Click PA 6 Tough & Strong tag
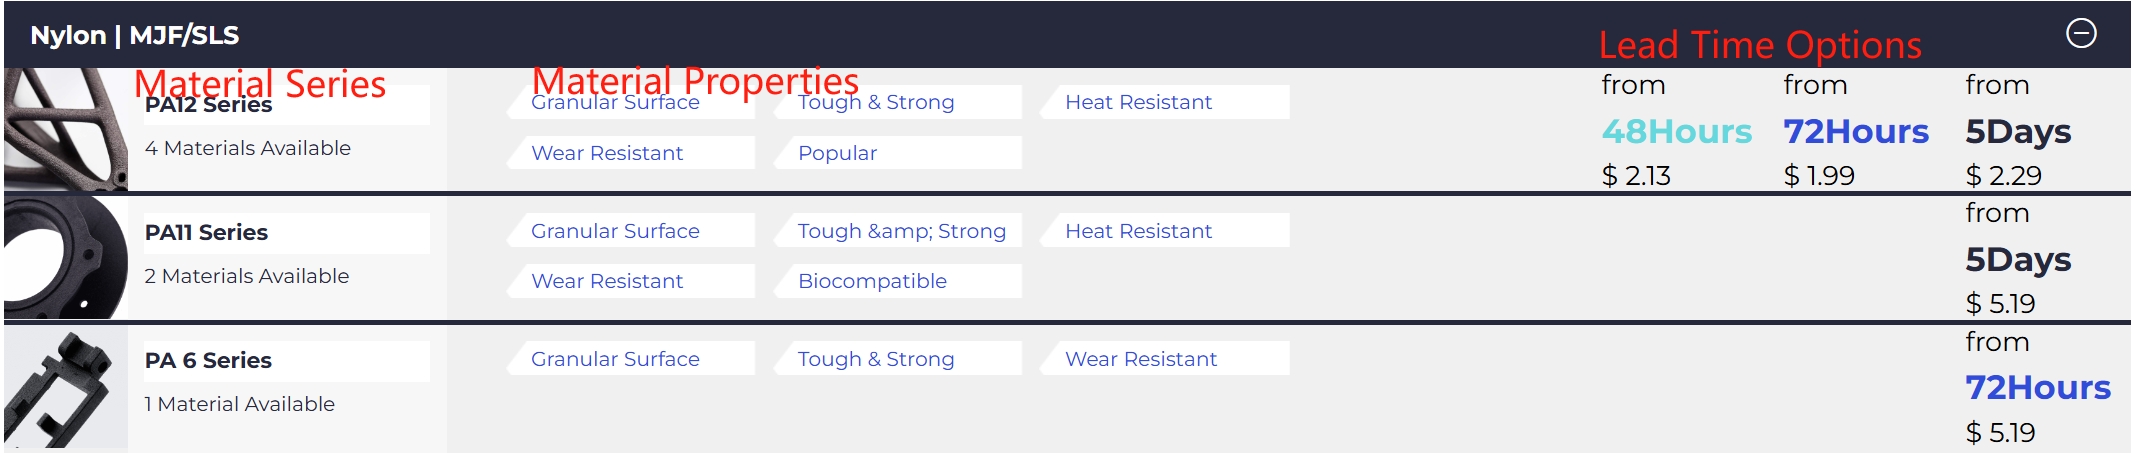 tap(876, 359)
